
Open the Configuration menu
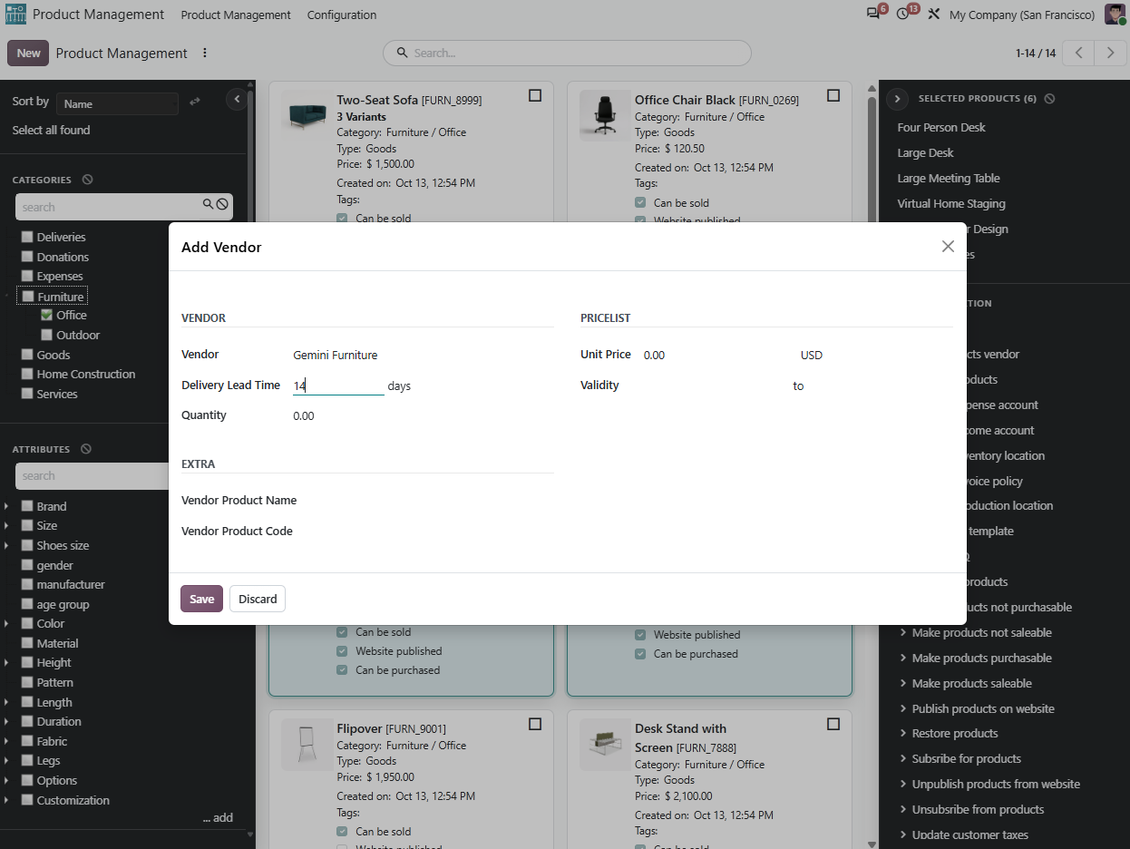coord(342,14)
